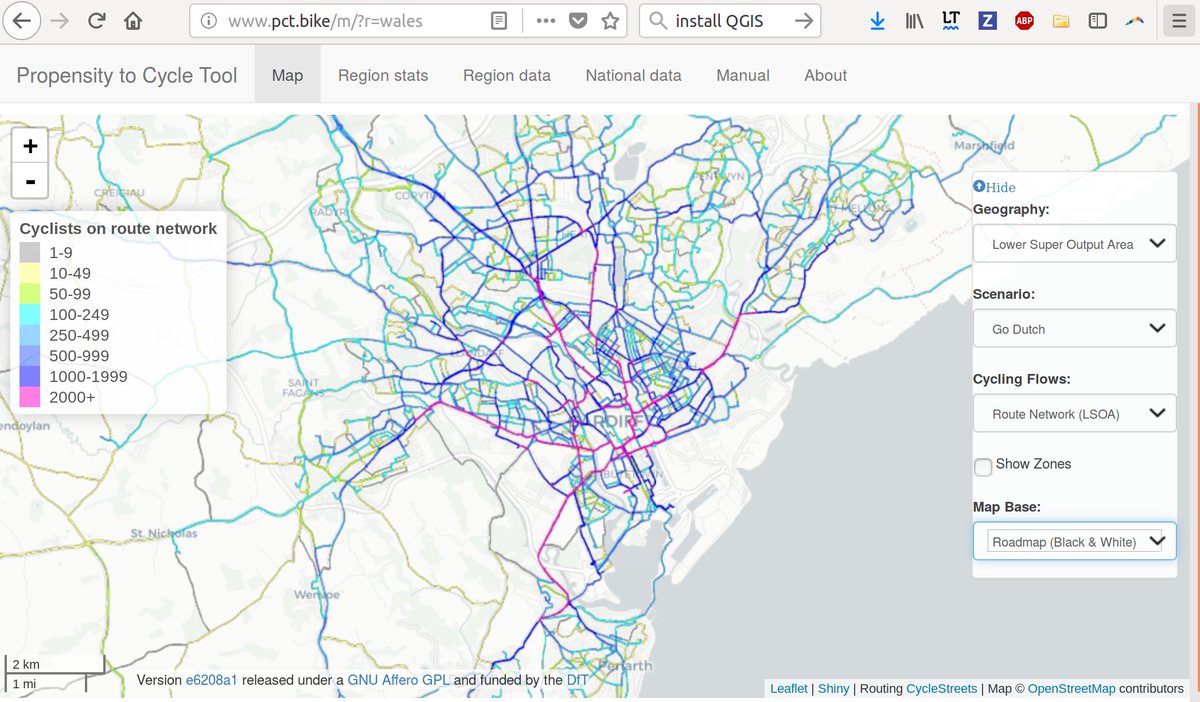This screenshot has height=702, width=1200.
Task: Click the colorful arc extension icon
Action: pyautogui.click(x=1134, y=21)
